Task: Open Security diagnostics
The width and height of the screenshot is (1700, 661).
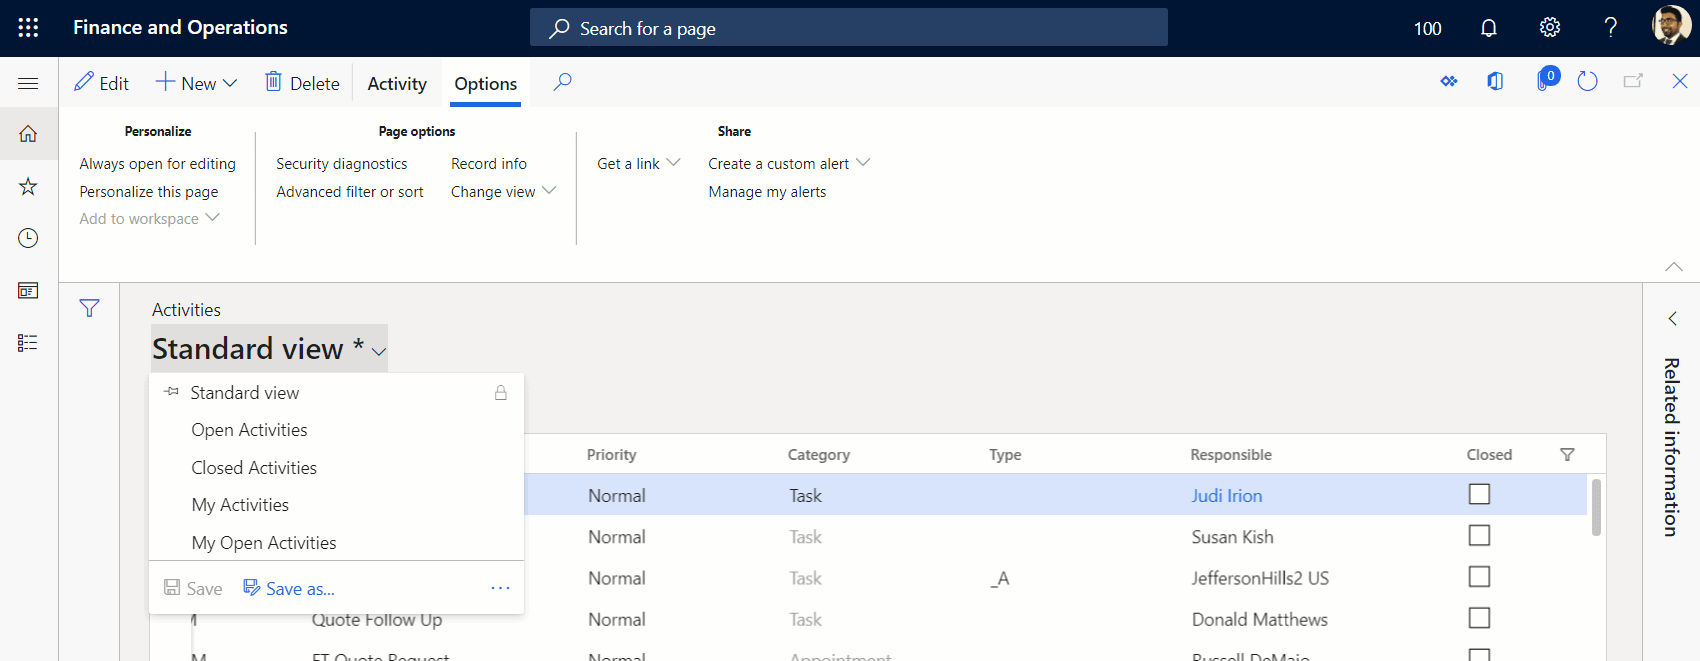Action: coord(342,164)
